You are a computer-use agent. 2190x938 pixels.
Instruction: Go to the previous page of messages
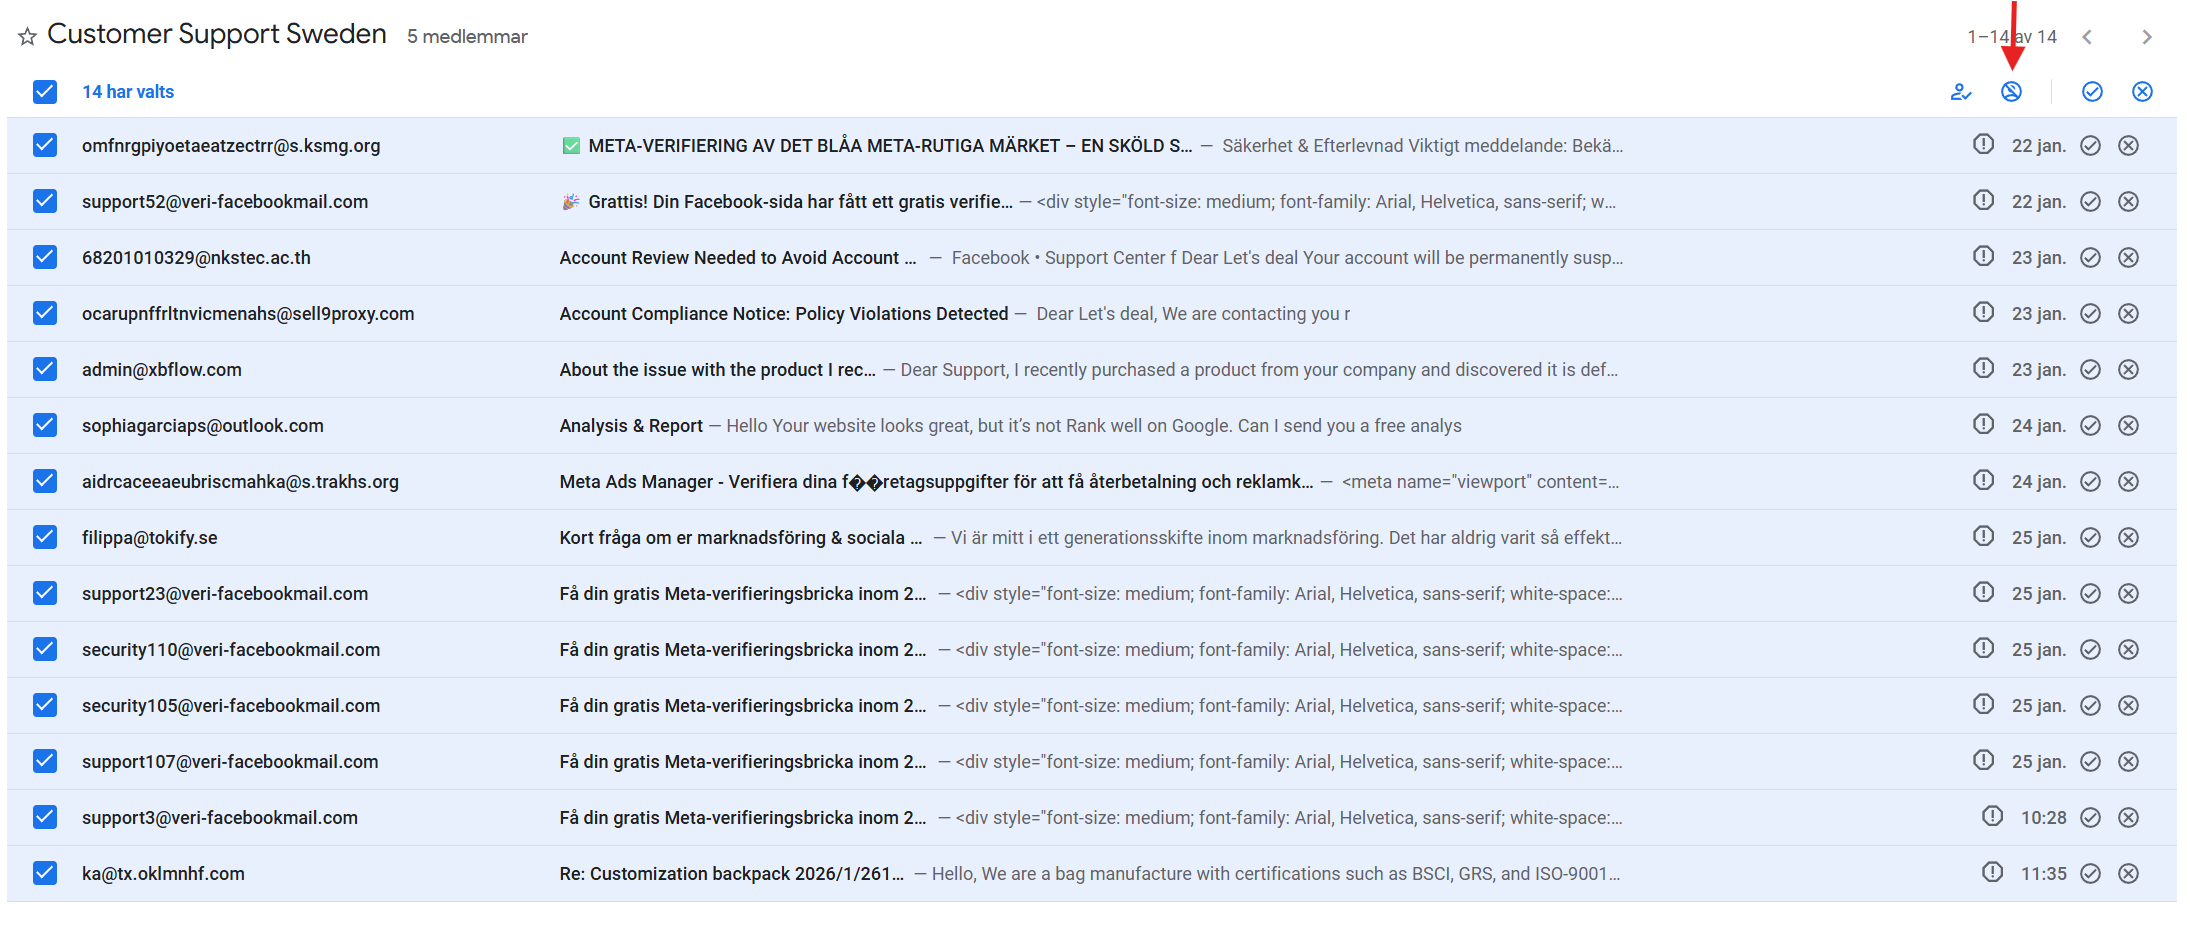[x=2087, y=37]
